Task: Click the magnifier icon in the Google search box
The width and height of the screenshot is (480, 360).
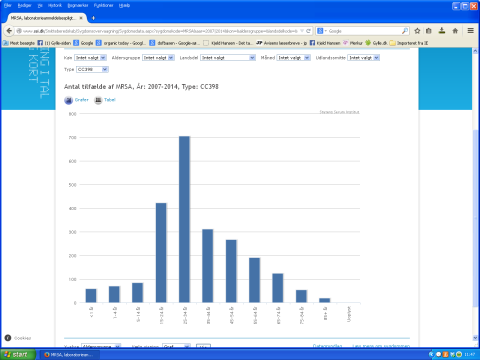Action: click(405, 31)
